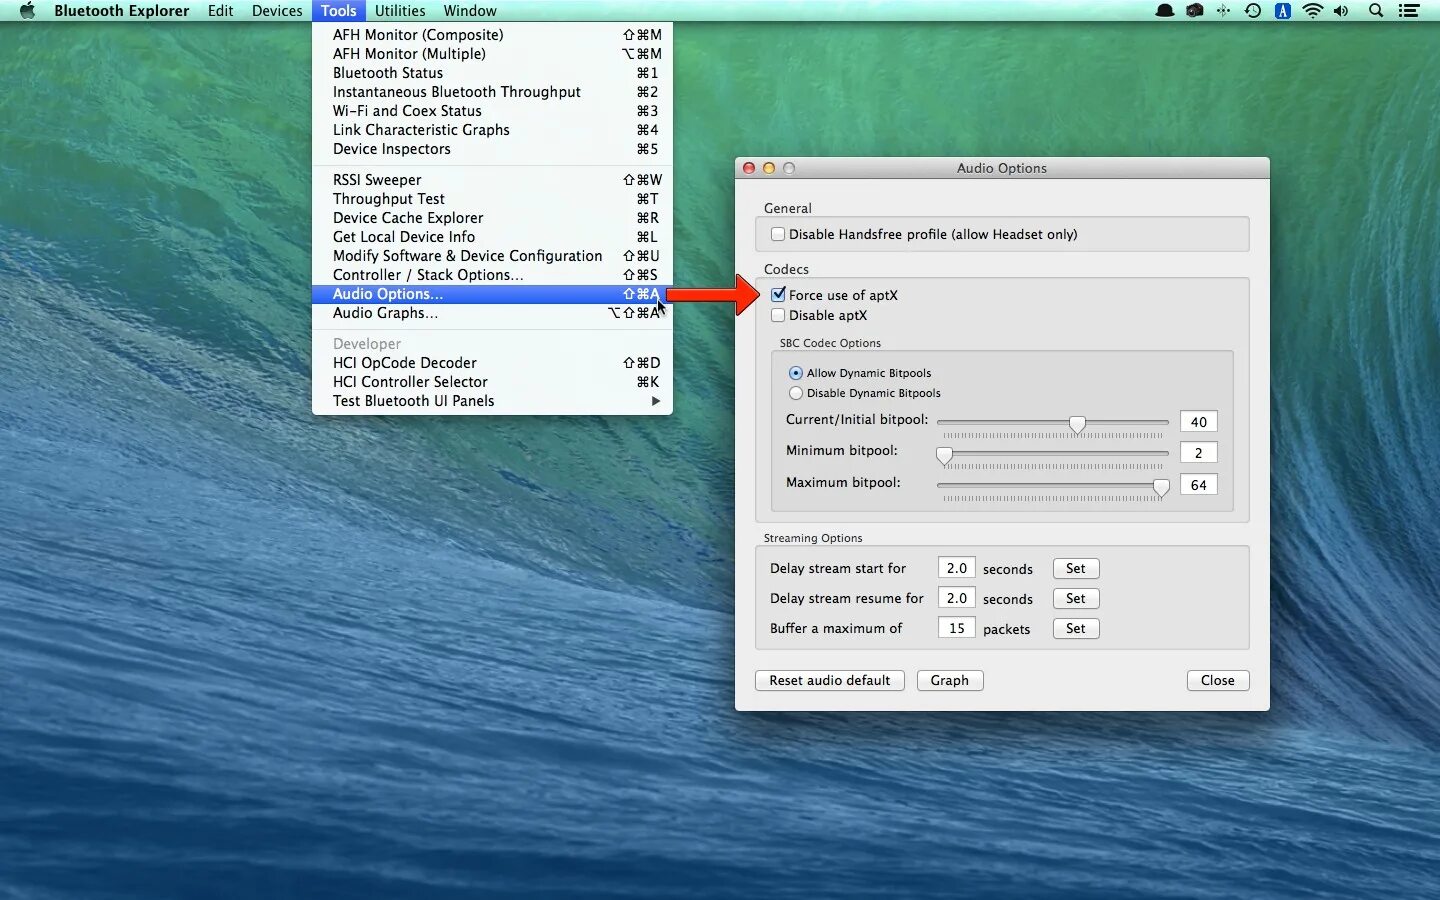
Task: Open Spotlight search magnifier
Action: point(1376,11)
